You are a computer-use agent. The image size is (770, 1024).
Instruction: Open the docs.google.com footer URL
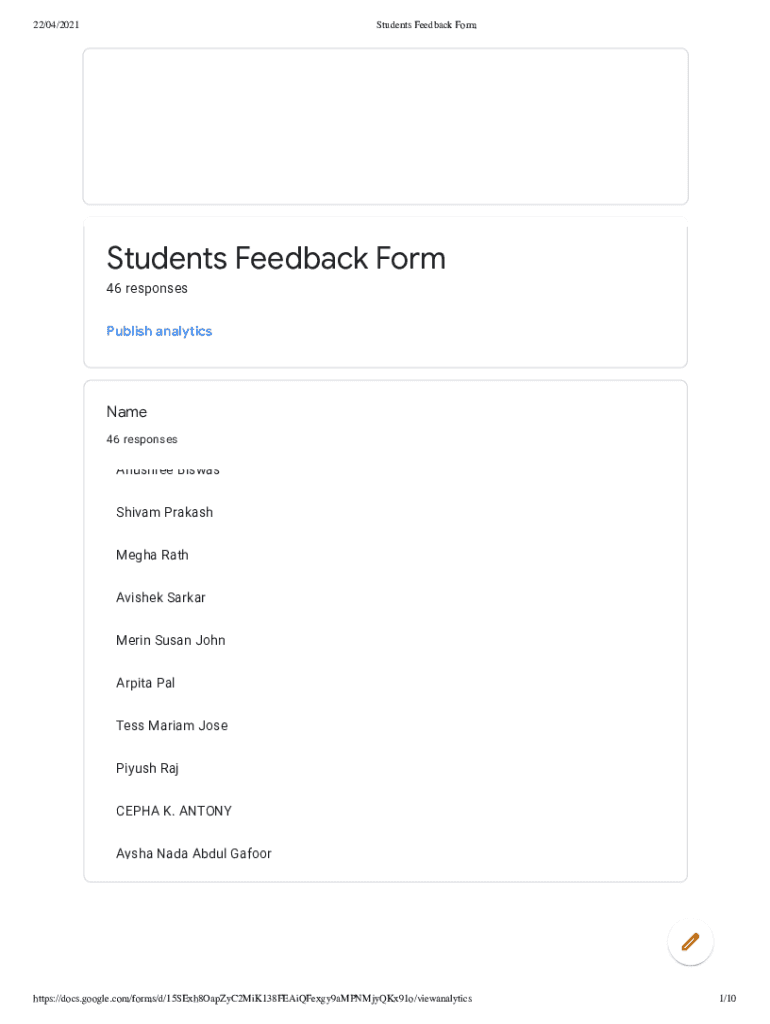(x=252, y=998)
